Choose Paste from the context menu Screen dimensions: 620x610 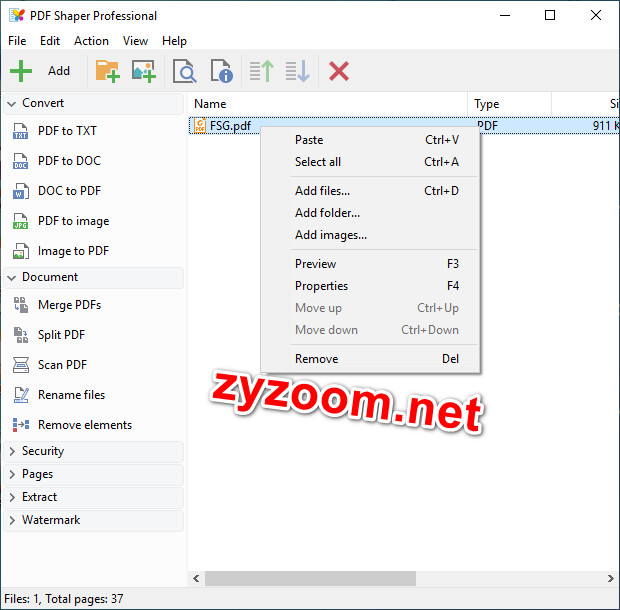coord(370,140)
